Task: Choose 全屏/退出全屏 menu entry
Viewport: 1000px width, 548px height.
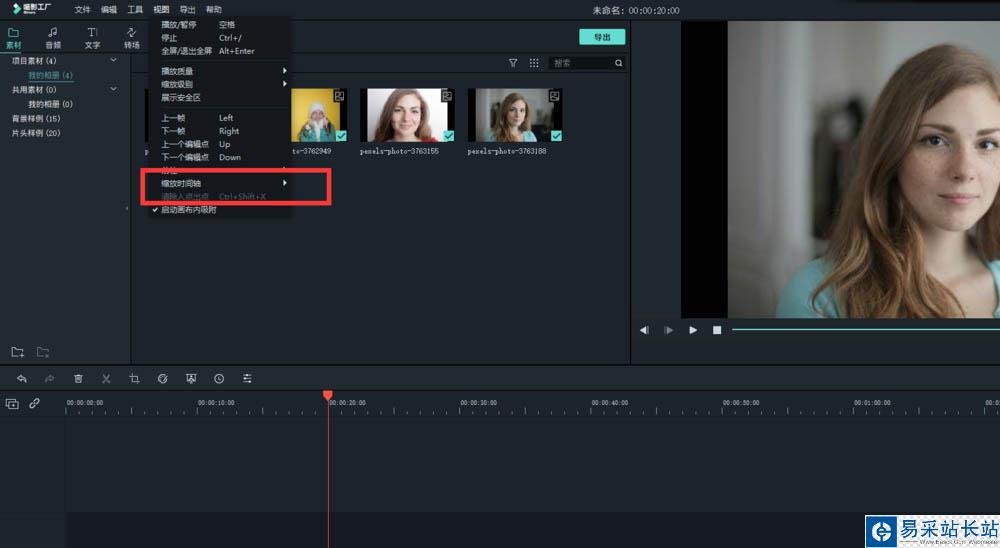Action: [220, 51]
